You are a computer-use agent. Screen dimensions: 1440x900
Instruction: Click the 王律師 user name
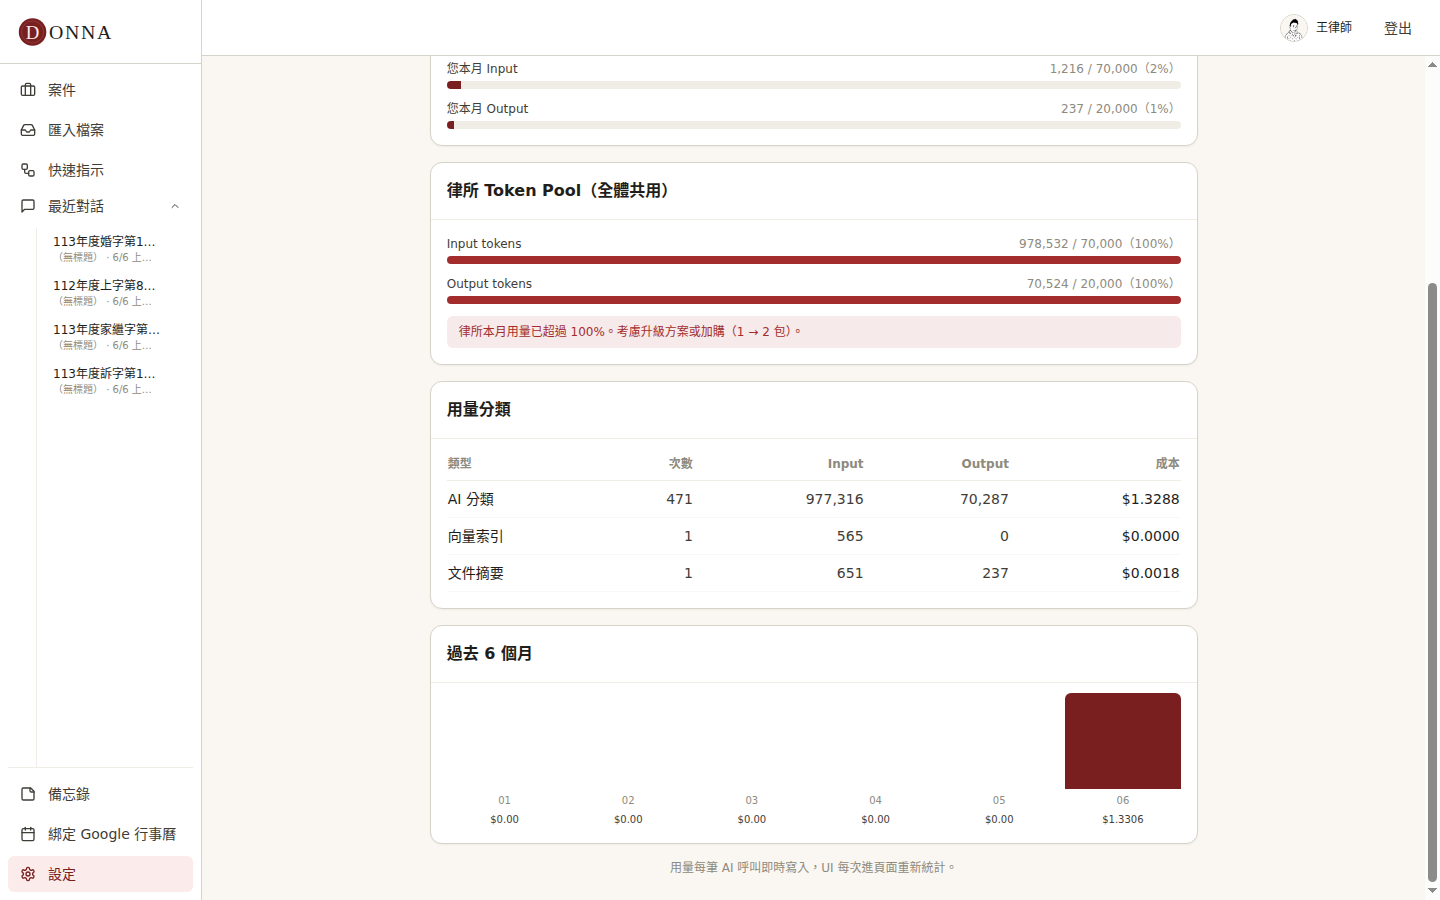pyautogui.click(x=1334, y=27)
